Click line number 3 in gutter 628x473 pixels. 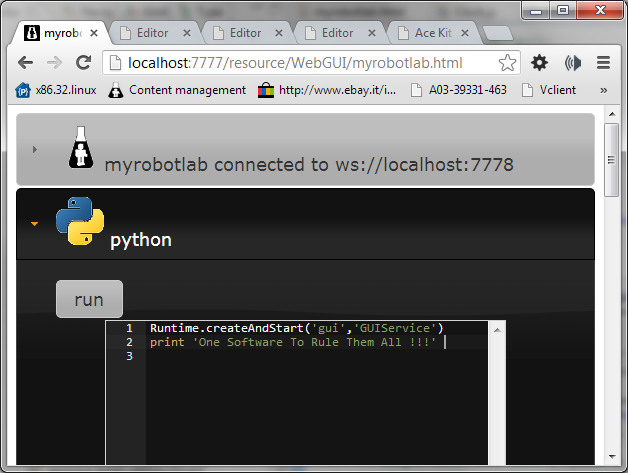[x=129, y=356]
